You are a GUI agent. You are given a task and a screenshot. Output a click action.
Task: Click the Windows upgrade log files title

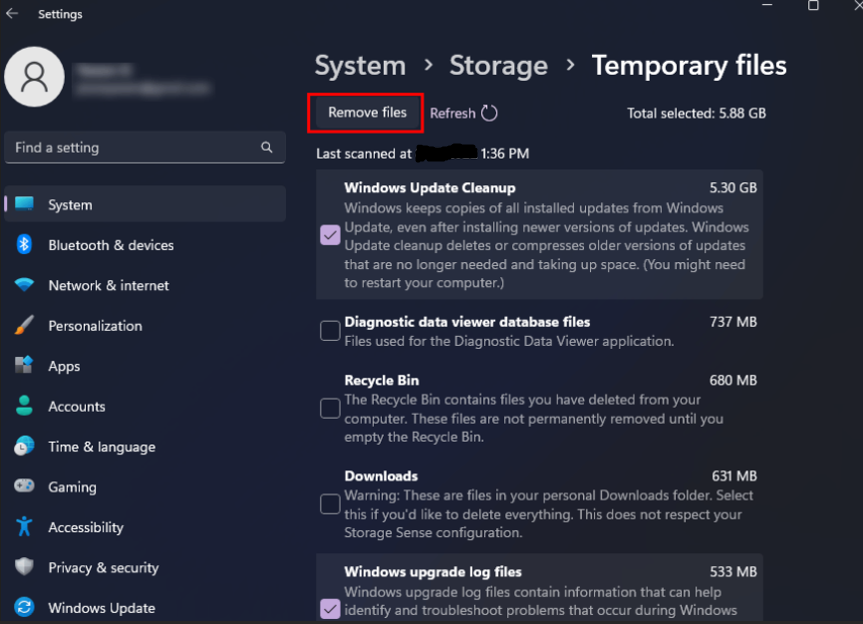433,572
